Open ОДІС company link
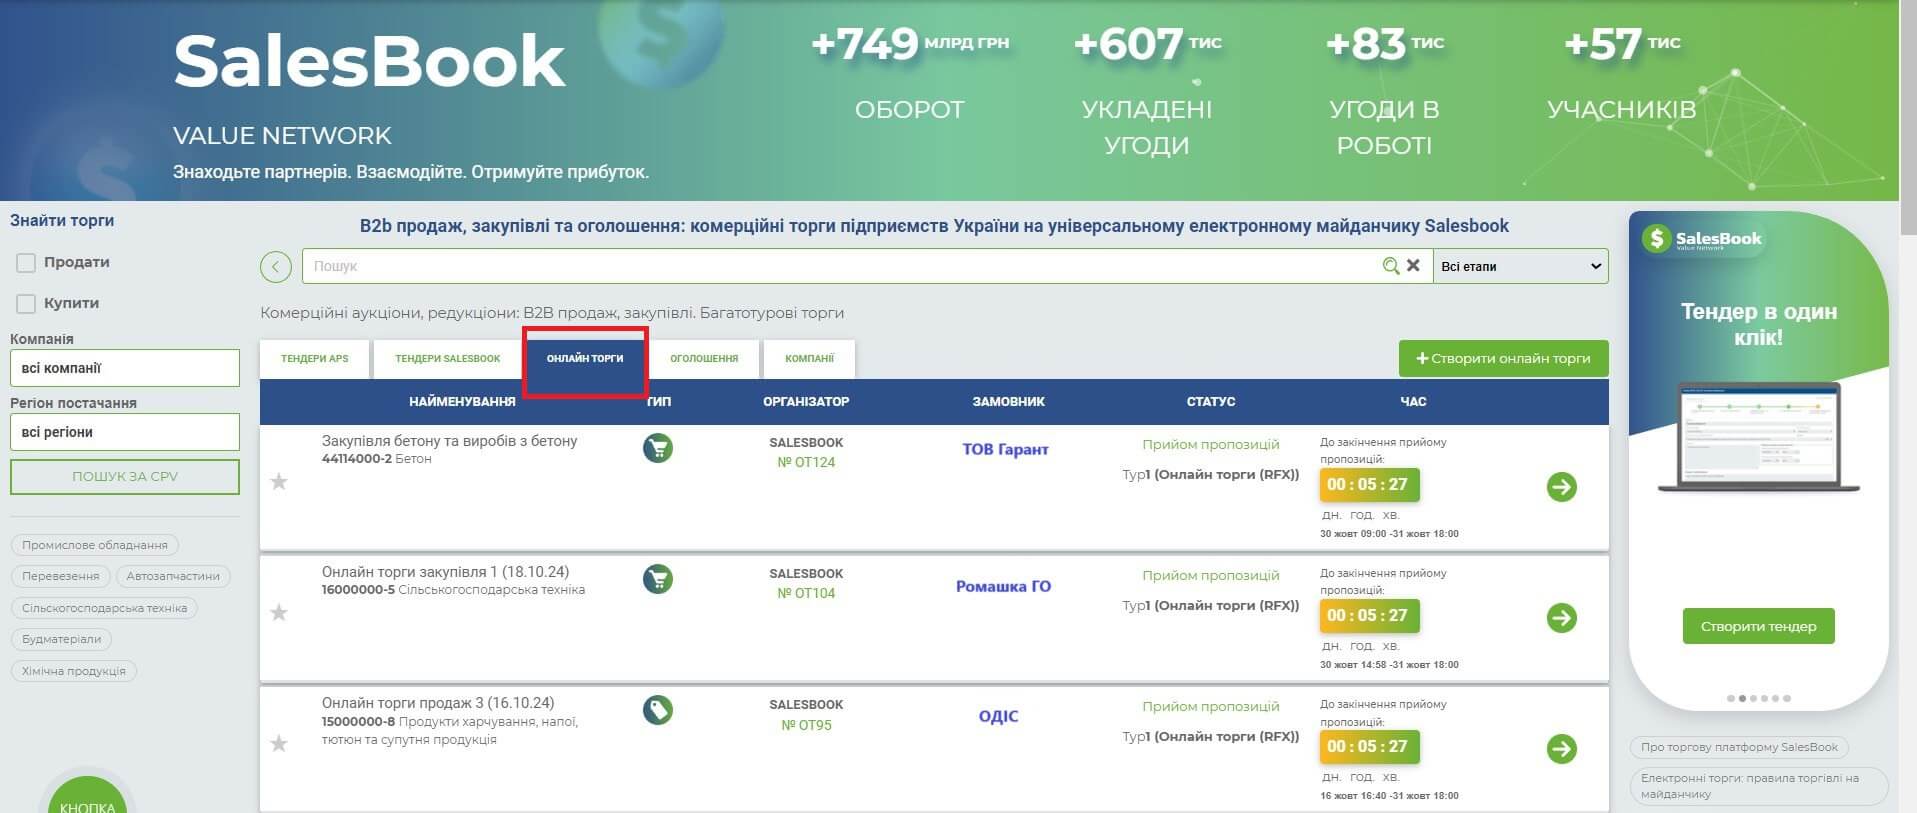Image resolution: width=1917 pixels, height=813 pixels. [998, 717]
